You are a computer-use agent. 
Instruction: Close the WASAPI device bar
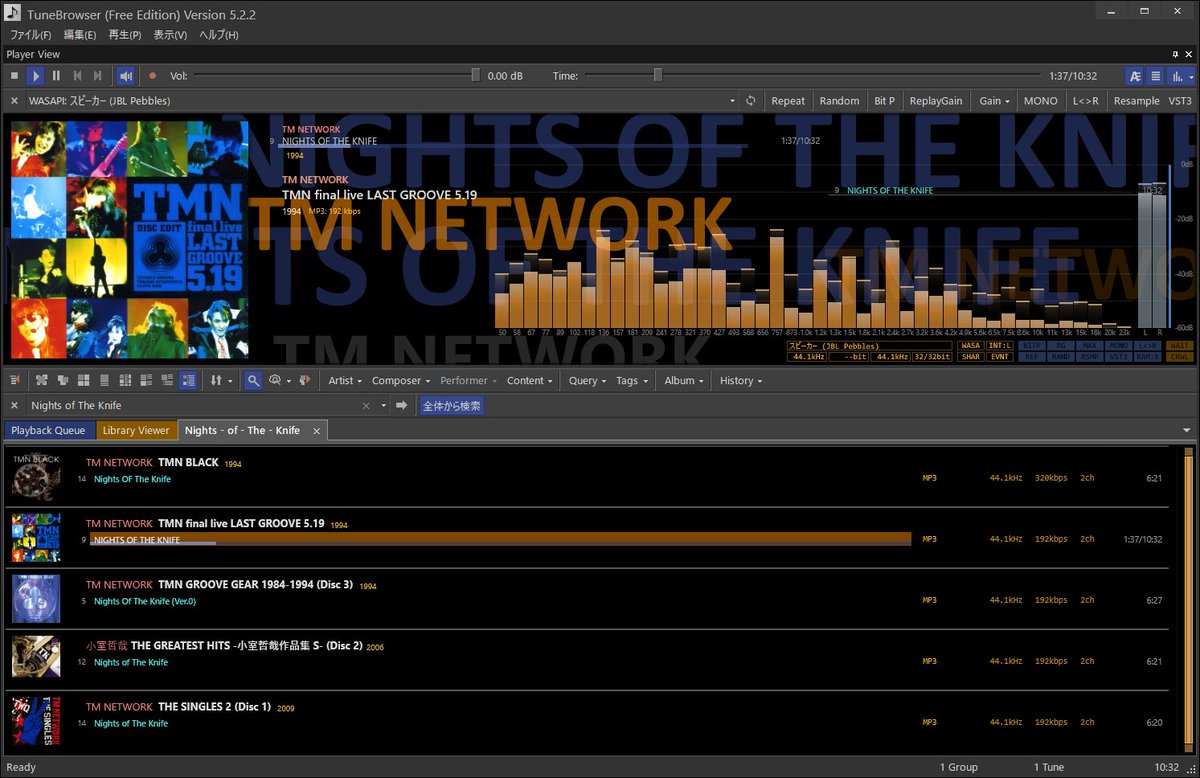pyautogui.click(x=15, y=101)
